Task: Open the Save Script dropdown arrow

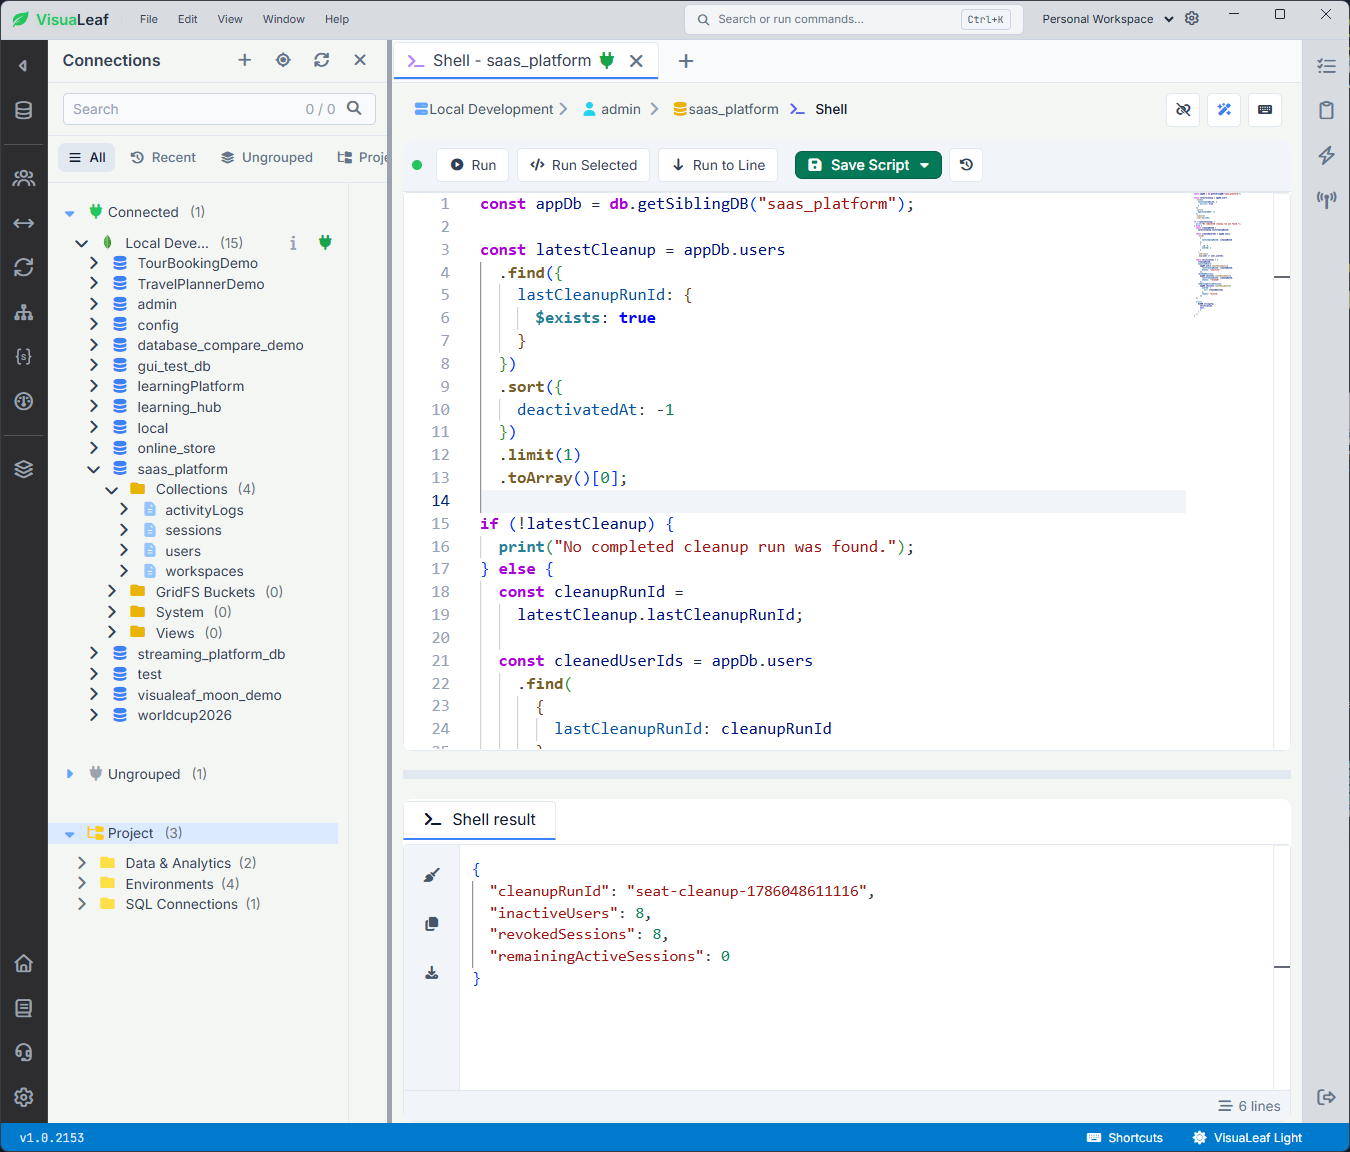Action: point(925,165)
